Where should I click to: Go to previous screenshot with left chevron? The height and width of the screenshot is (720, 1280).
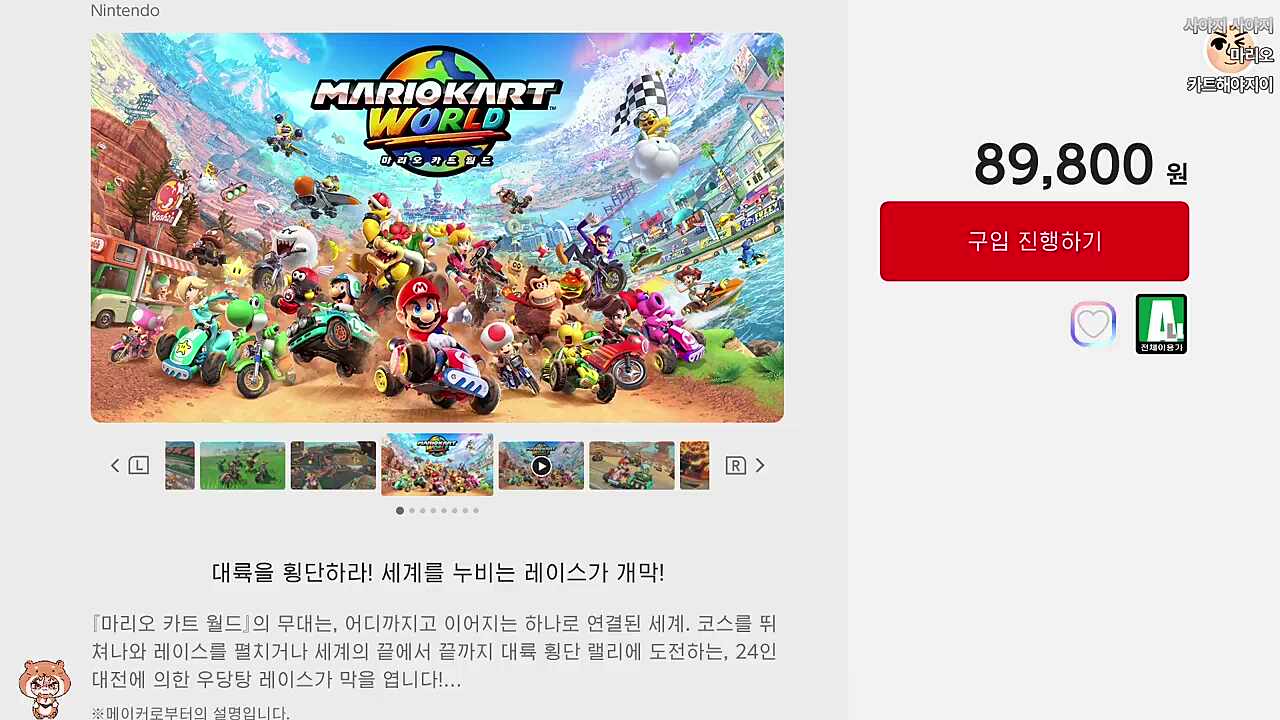(x=115, y=465)
